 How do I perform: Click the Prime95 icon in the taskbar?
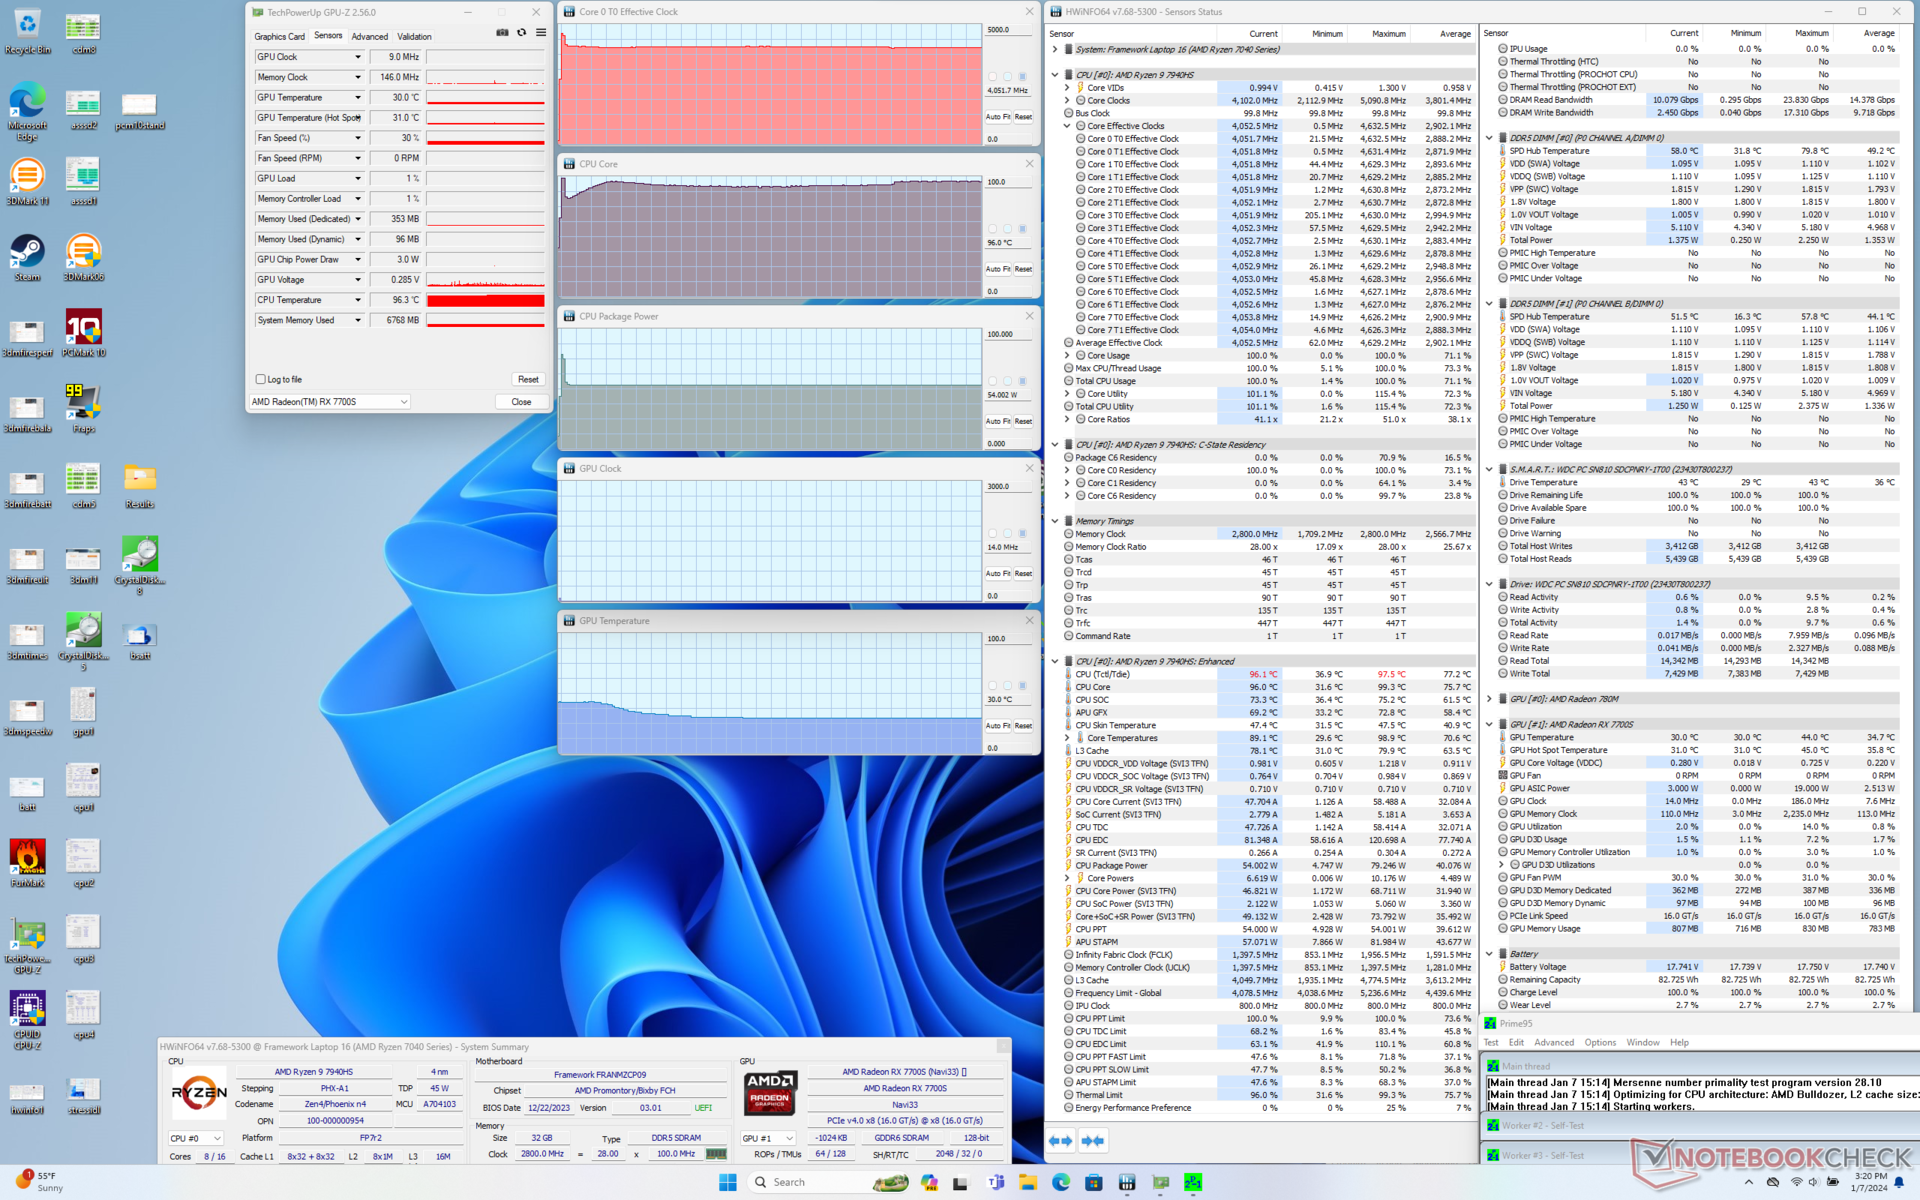point(1193,1182)
